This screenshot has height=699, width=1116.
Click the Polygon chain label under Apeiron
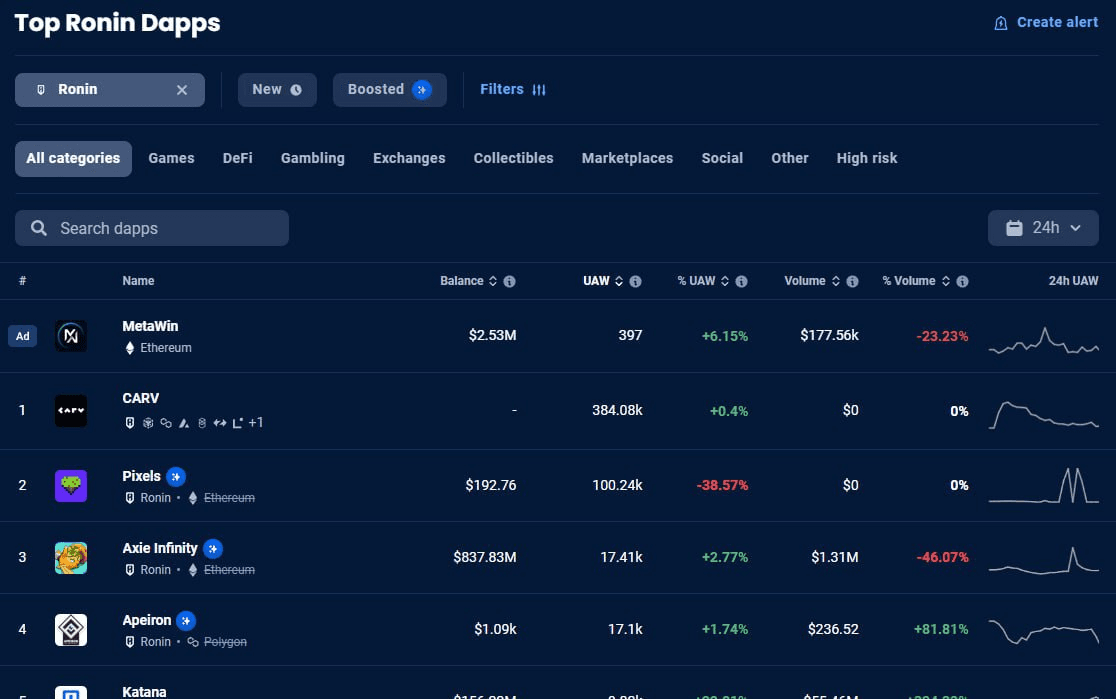click(x=225, y=642)
